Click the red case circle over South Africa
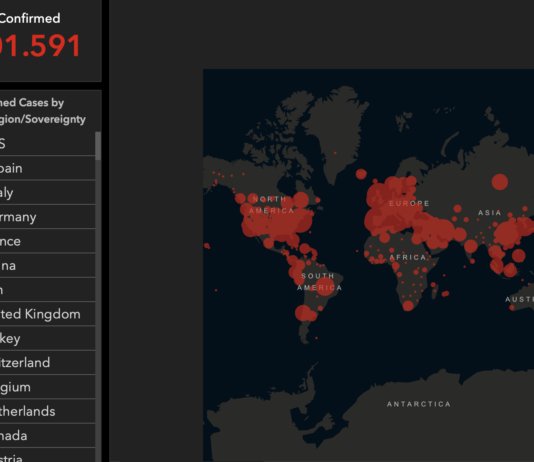The height and width of the screenshot is (462, 534). 408,306
